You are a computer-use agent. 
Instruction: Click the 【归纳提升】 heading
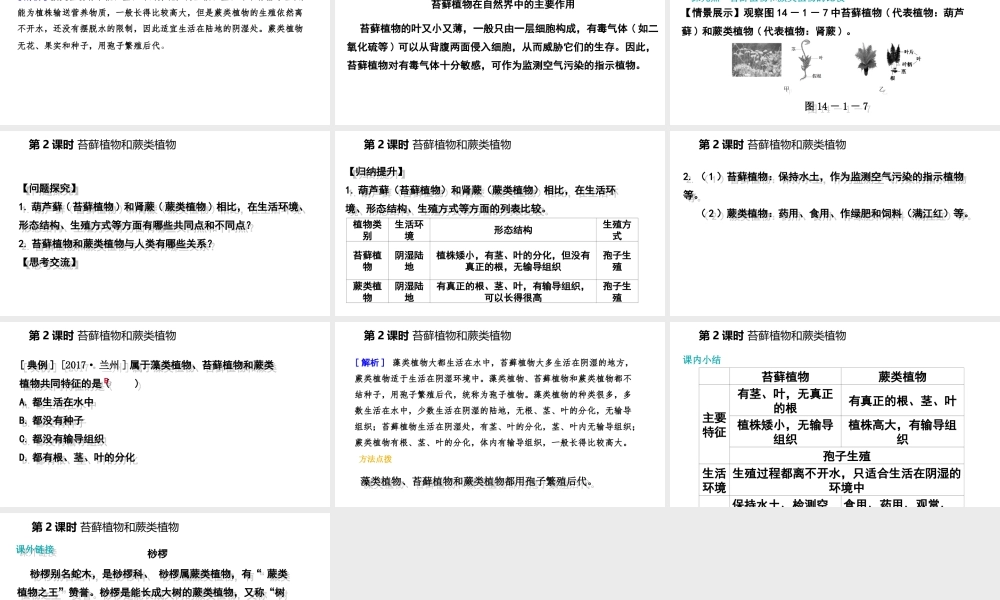click(376, 172)
